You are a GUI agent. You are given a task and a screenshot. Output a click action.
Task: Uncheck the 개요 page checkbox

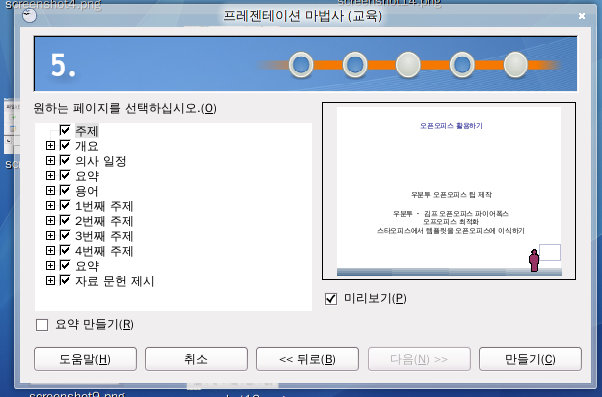65,145
